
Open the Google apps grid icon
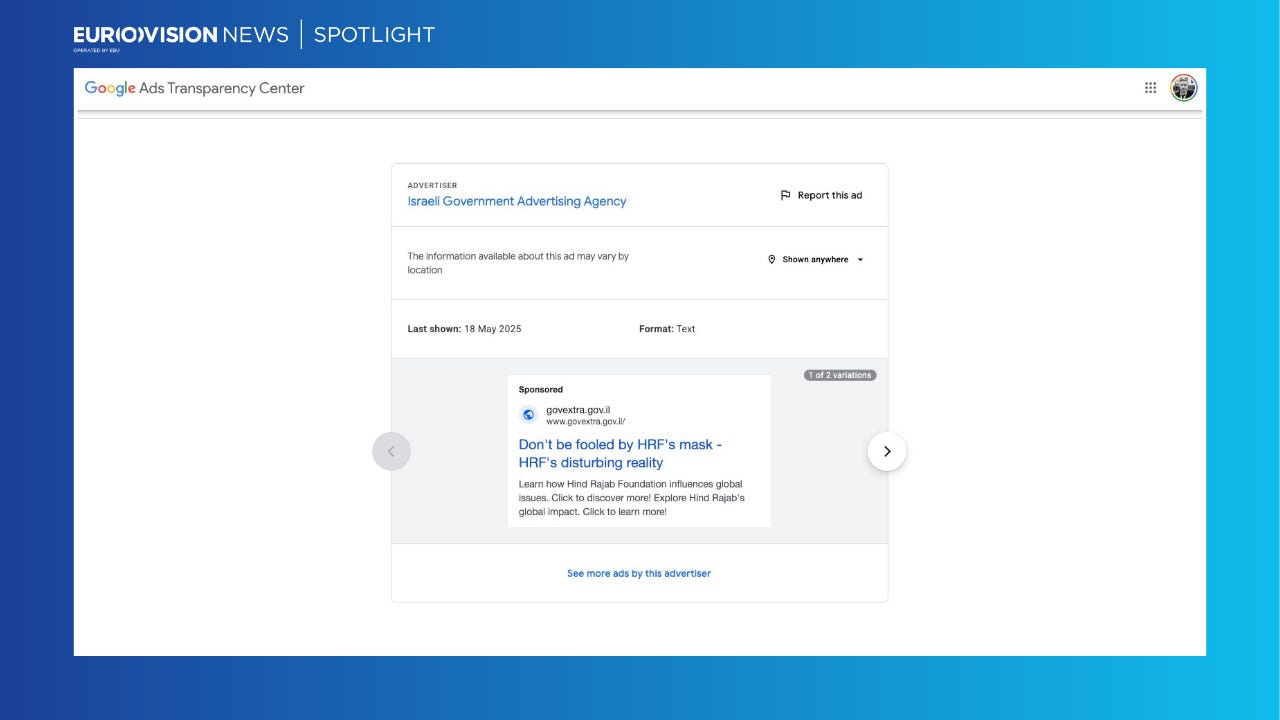[x=1150, y=88]
